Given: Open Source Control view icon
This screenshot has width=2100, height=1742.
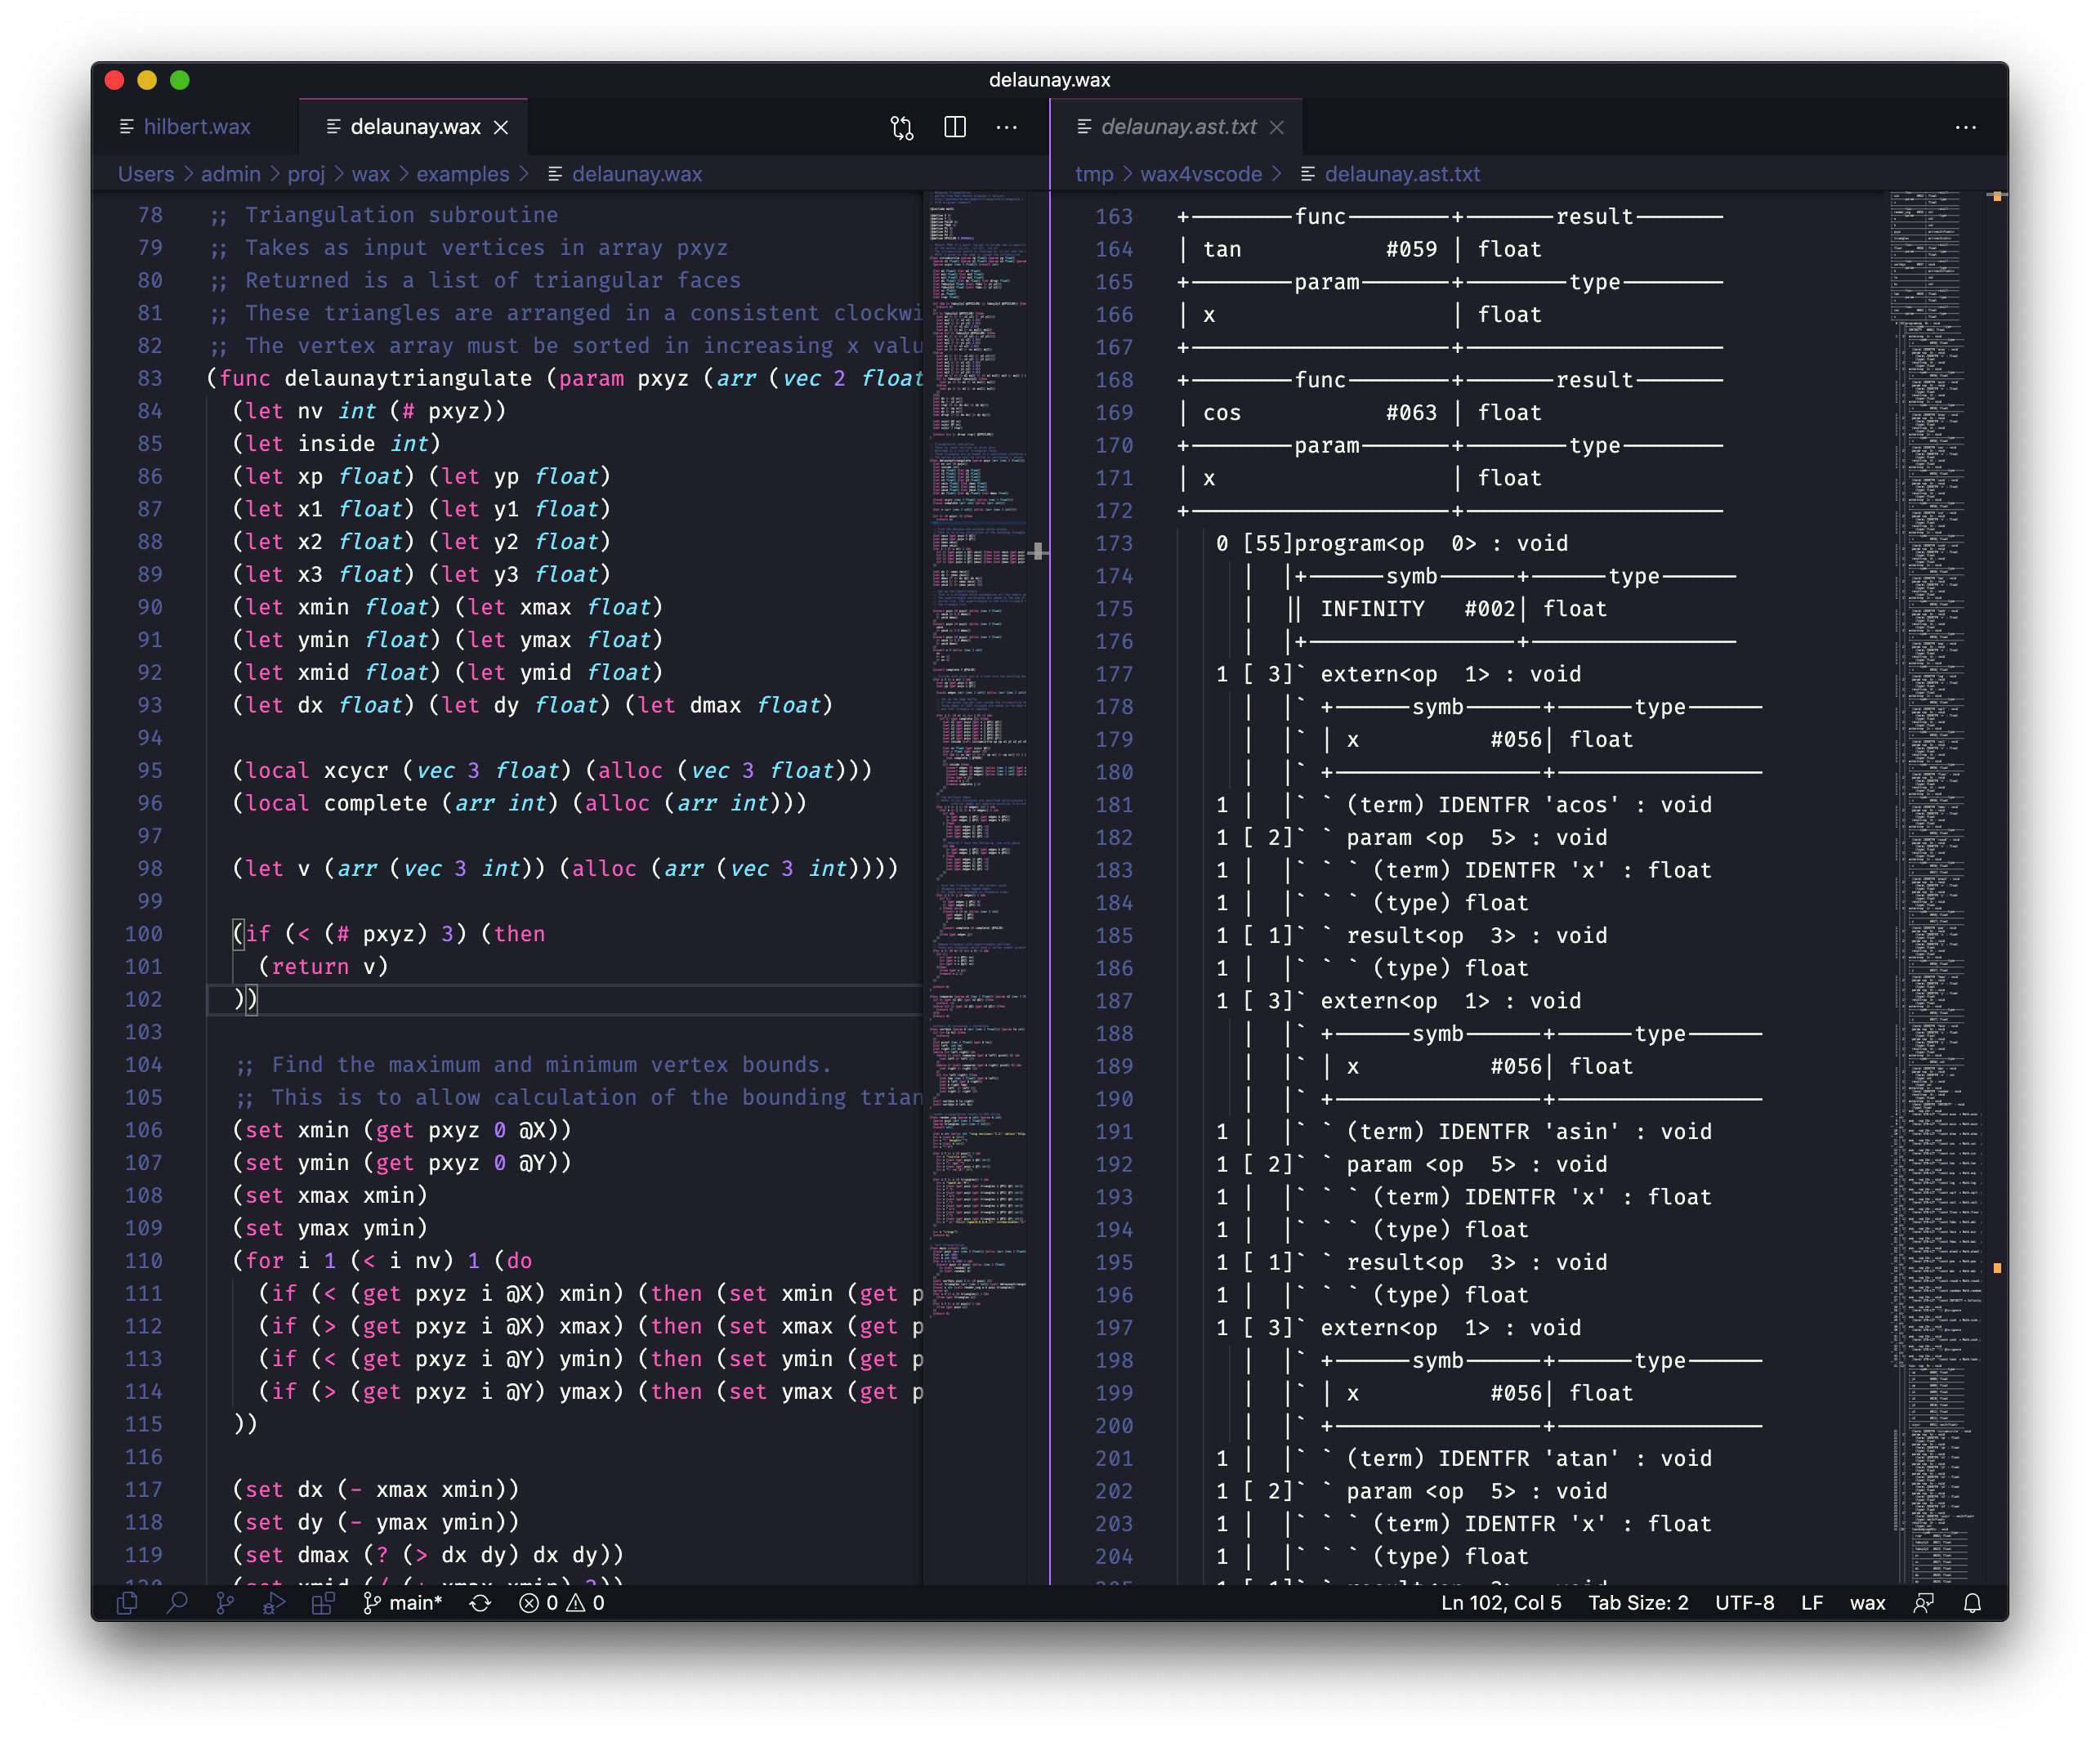Looking at the screenshot, I should (x=225, y=1602).
